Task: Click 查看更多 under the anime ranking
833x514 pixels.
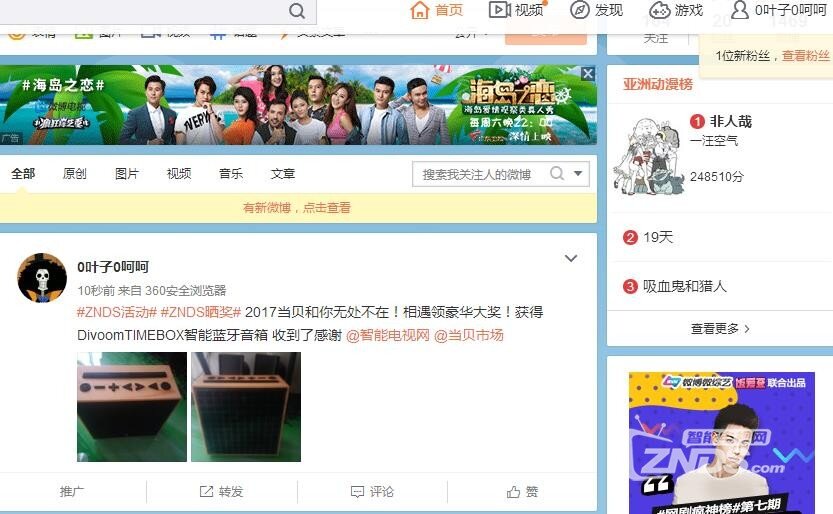Action: tap(720, 329)
